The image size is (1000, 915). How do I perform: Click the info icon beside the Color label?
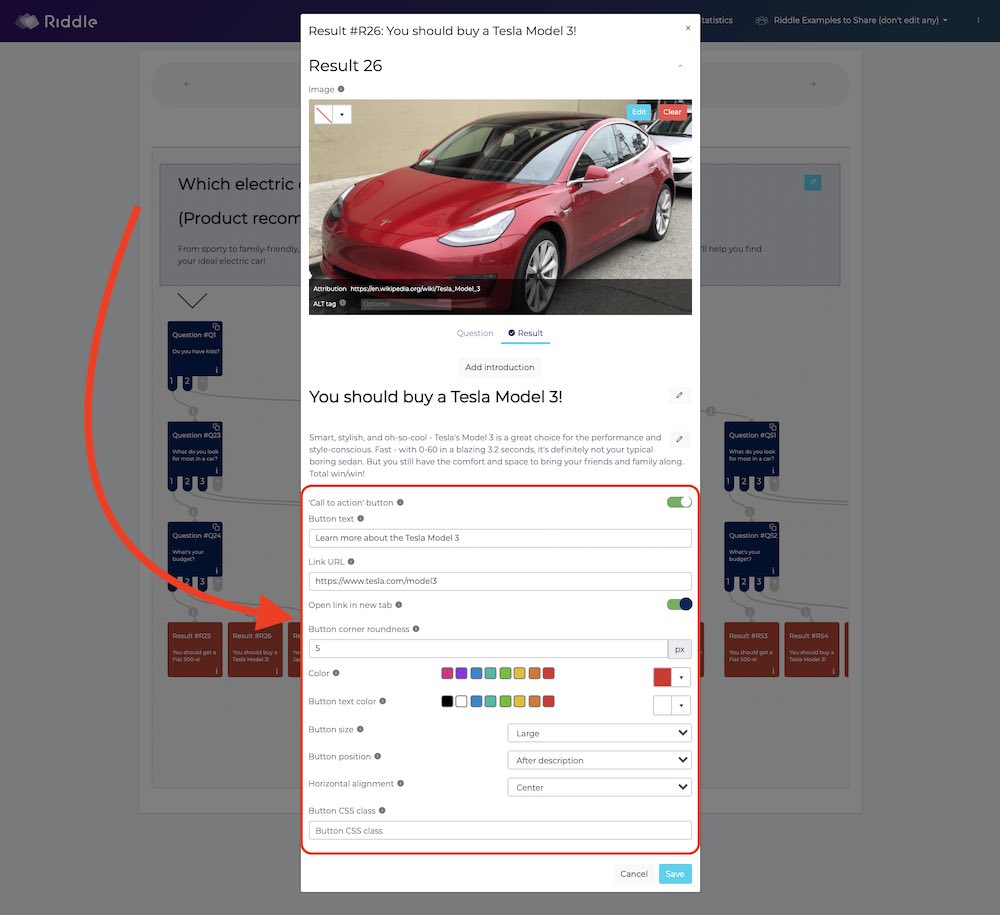coord(336,673)
